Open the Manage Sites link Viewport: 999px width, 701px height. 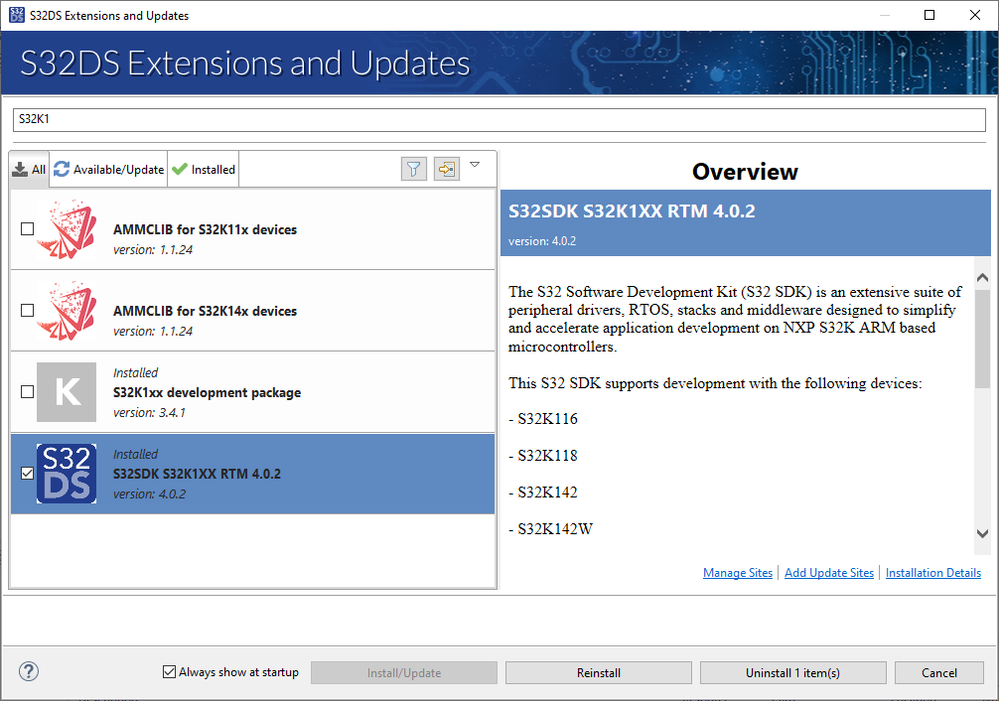(x=737, y=572)
